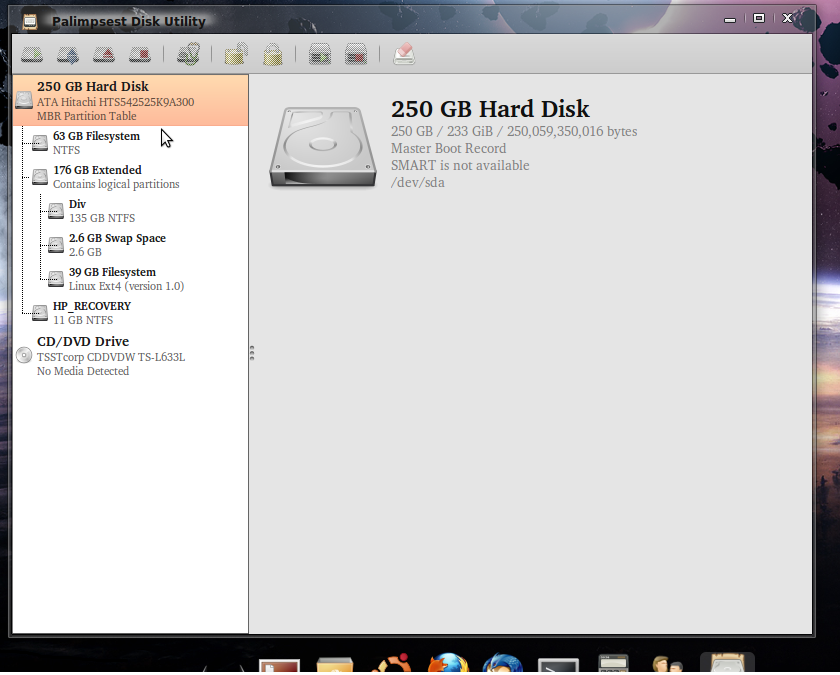Click the 'SMART is not available' text

(460, 166)
